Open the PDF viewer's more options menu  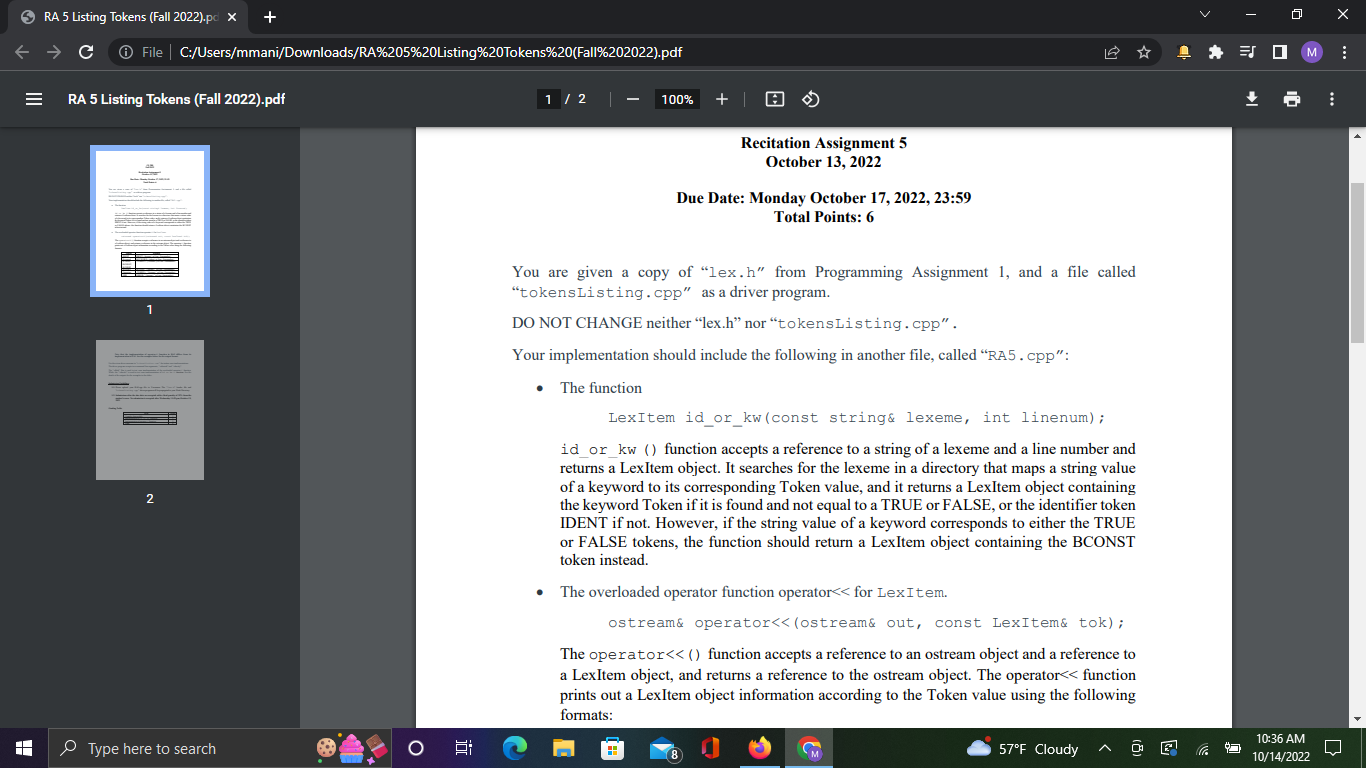[x=1331, y=99]
